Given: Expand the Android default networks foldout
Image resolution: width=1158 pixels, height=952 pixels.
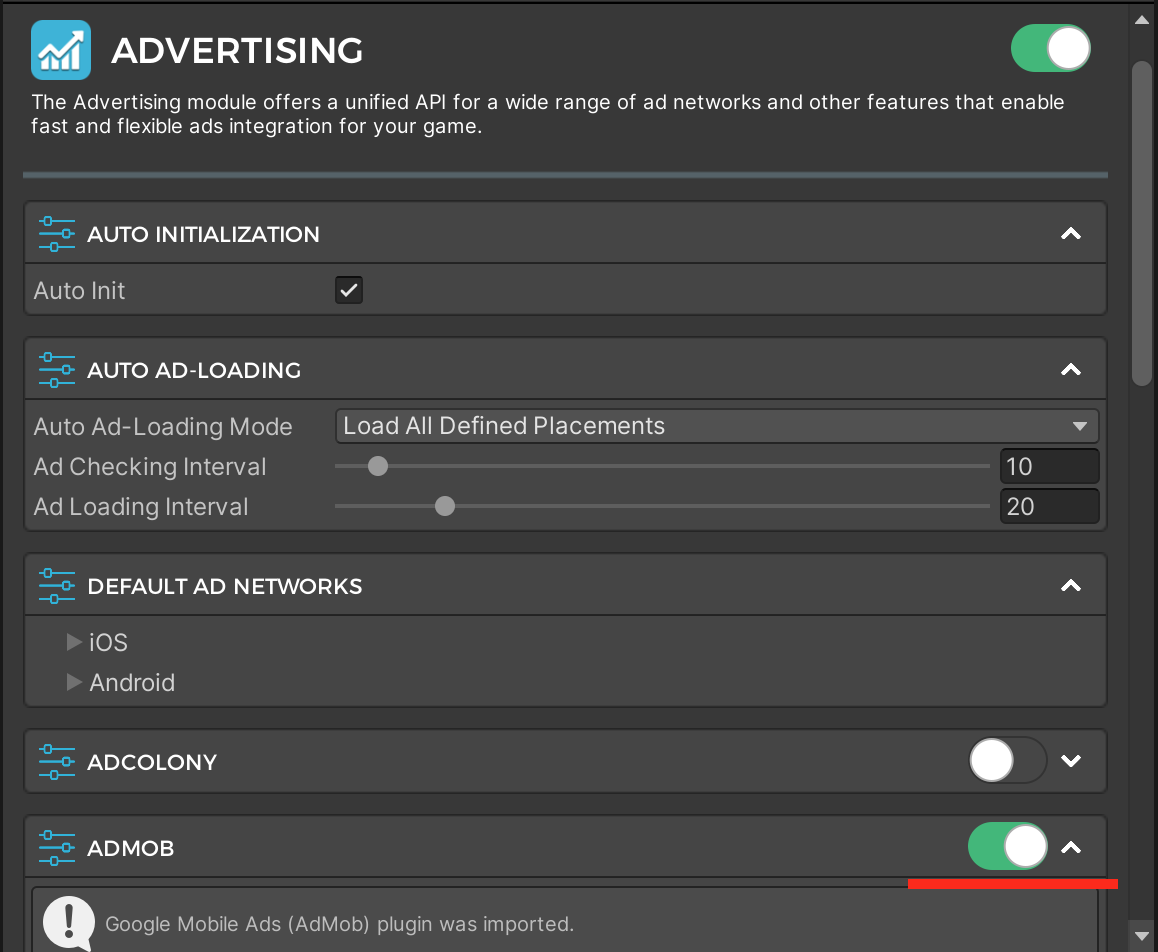Looking at the screenshot, I should pos(74,682).
